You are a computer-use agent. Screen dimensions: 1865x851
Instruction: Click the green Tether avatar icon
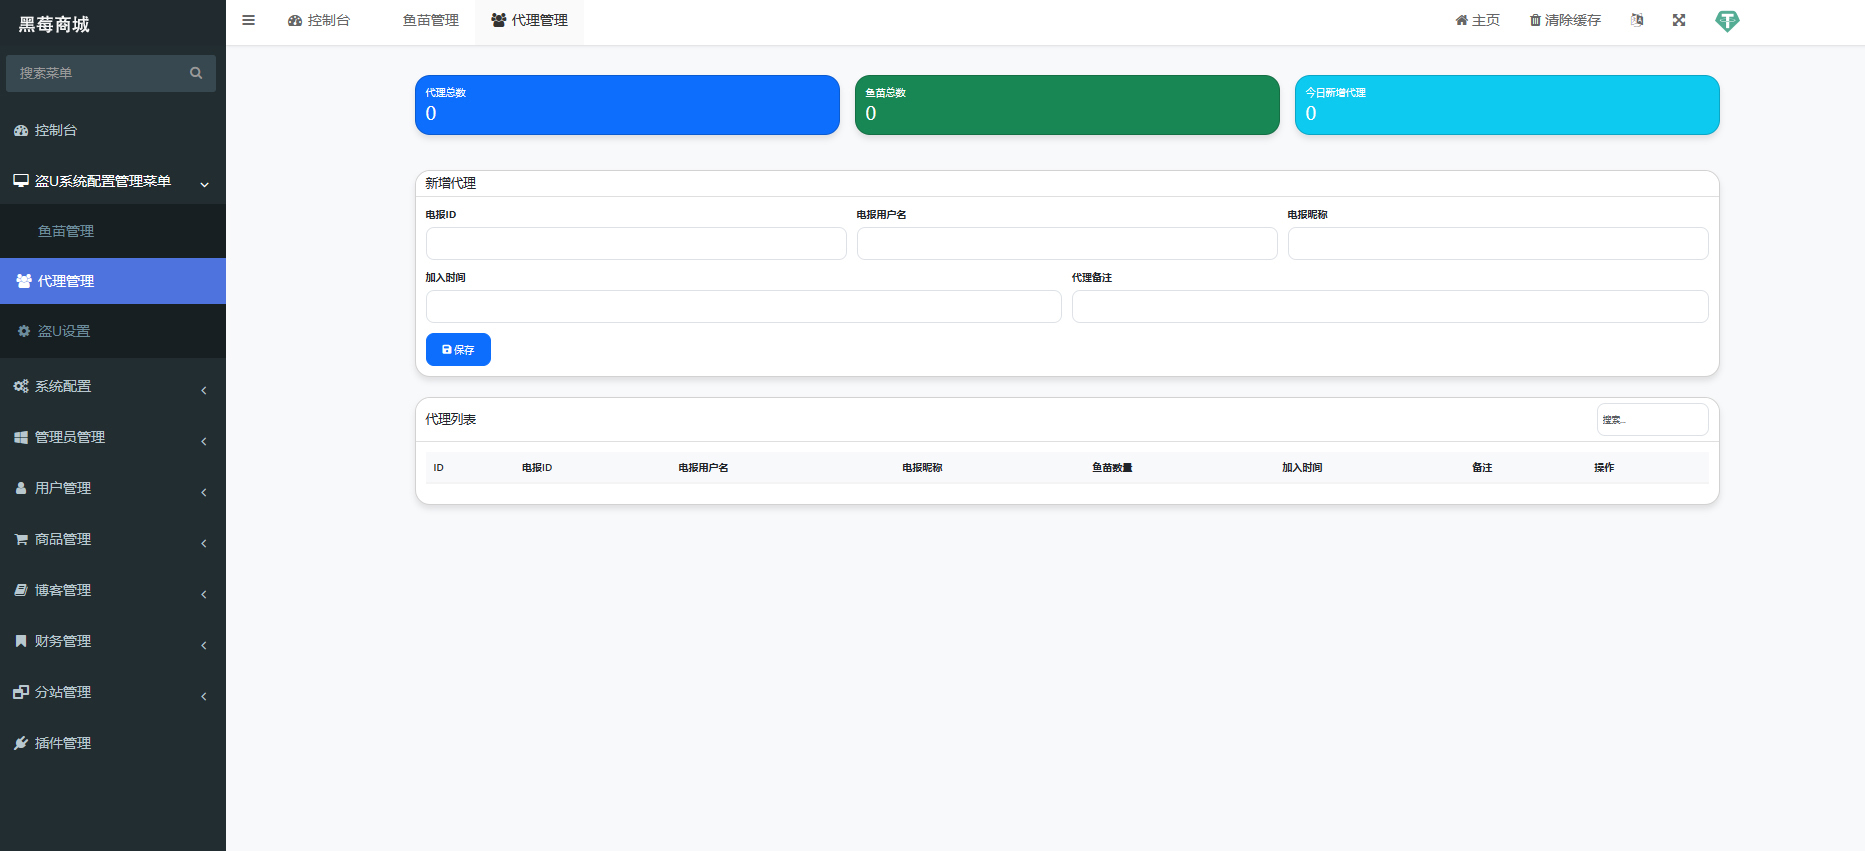tap(1727, 21)
